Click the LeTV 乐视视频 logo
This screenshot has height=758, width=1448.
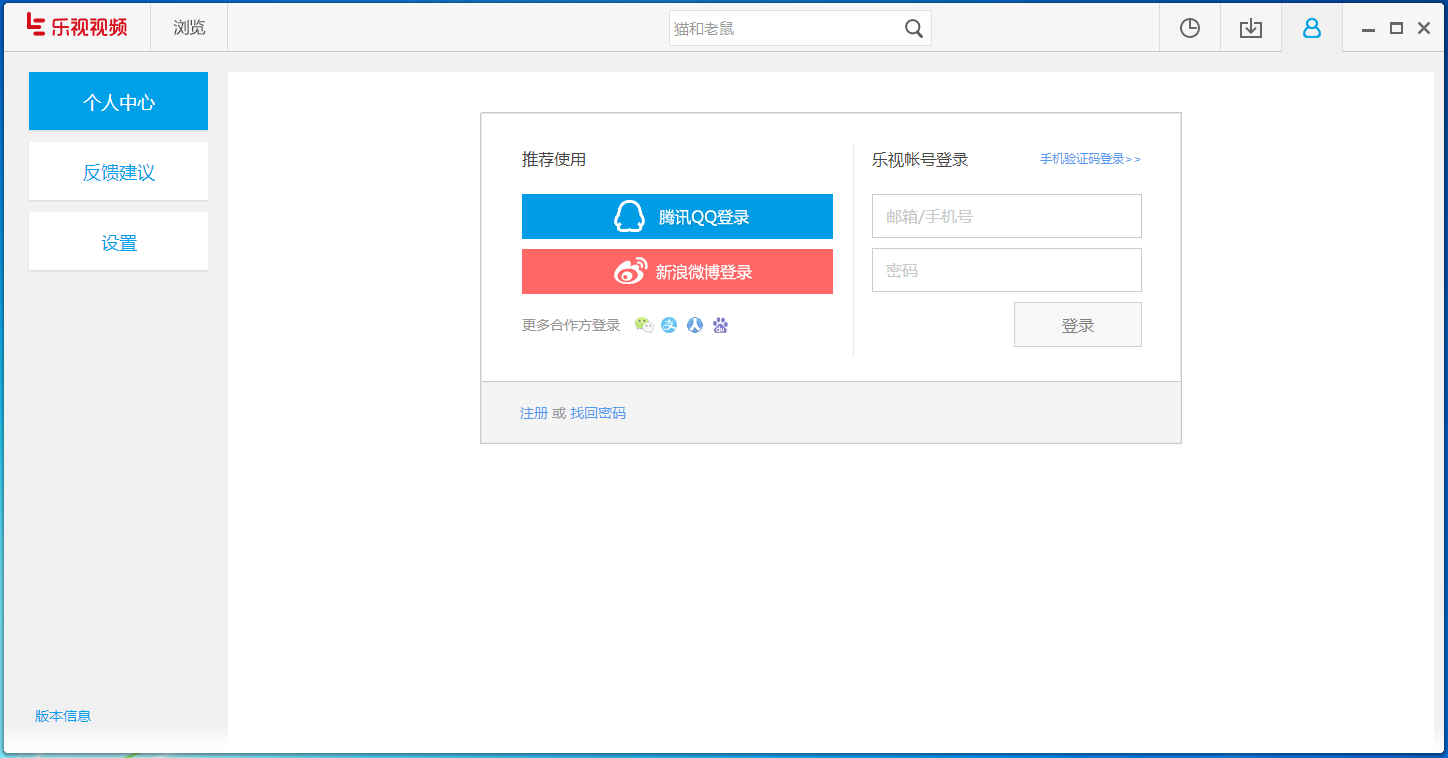click(77, 26)
